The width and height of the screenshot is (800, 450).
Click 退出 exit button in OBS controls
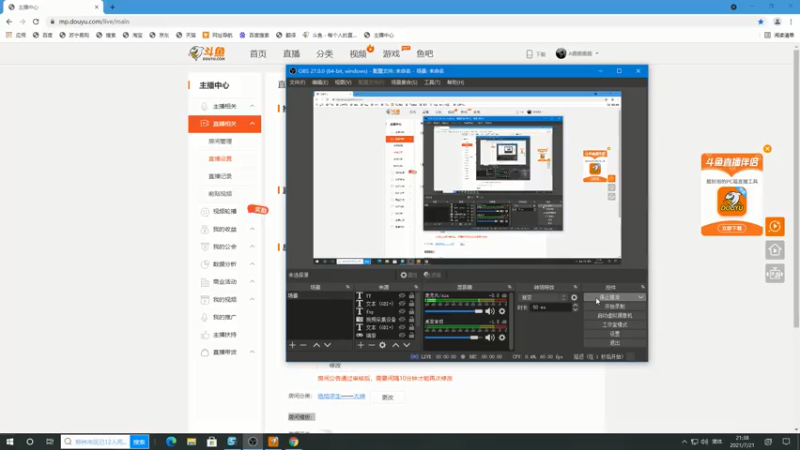[x=614, y=343]
